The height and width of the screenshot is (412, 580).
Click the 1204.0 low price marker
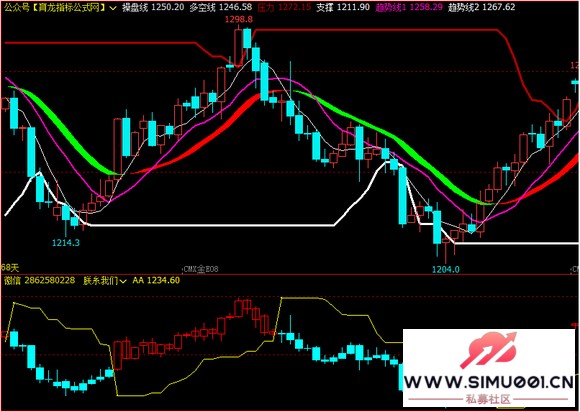(446, 269)
